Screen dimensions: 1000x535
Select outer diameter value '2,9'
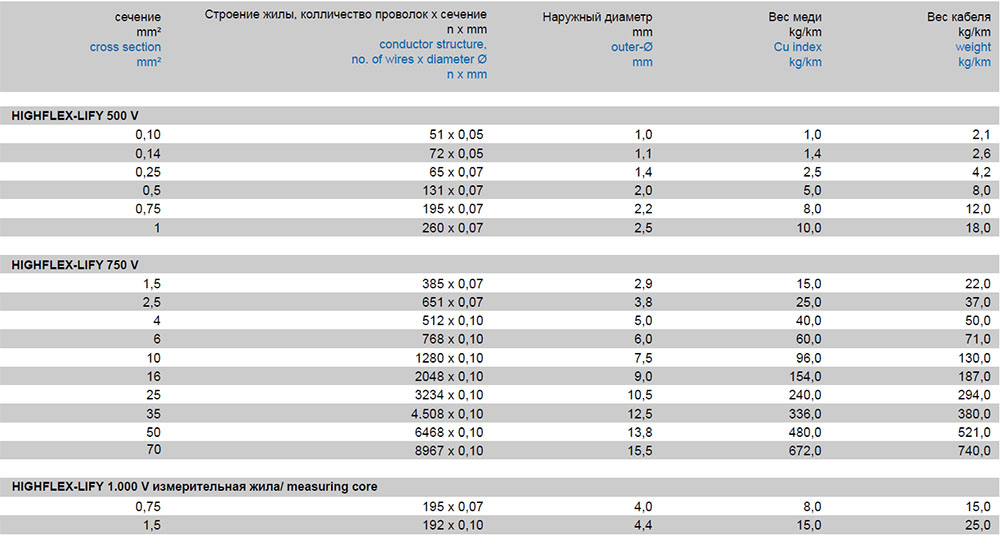(643, 284)
